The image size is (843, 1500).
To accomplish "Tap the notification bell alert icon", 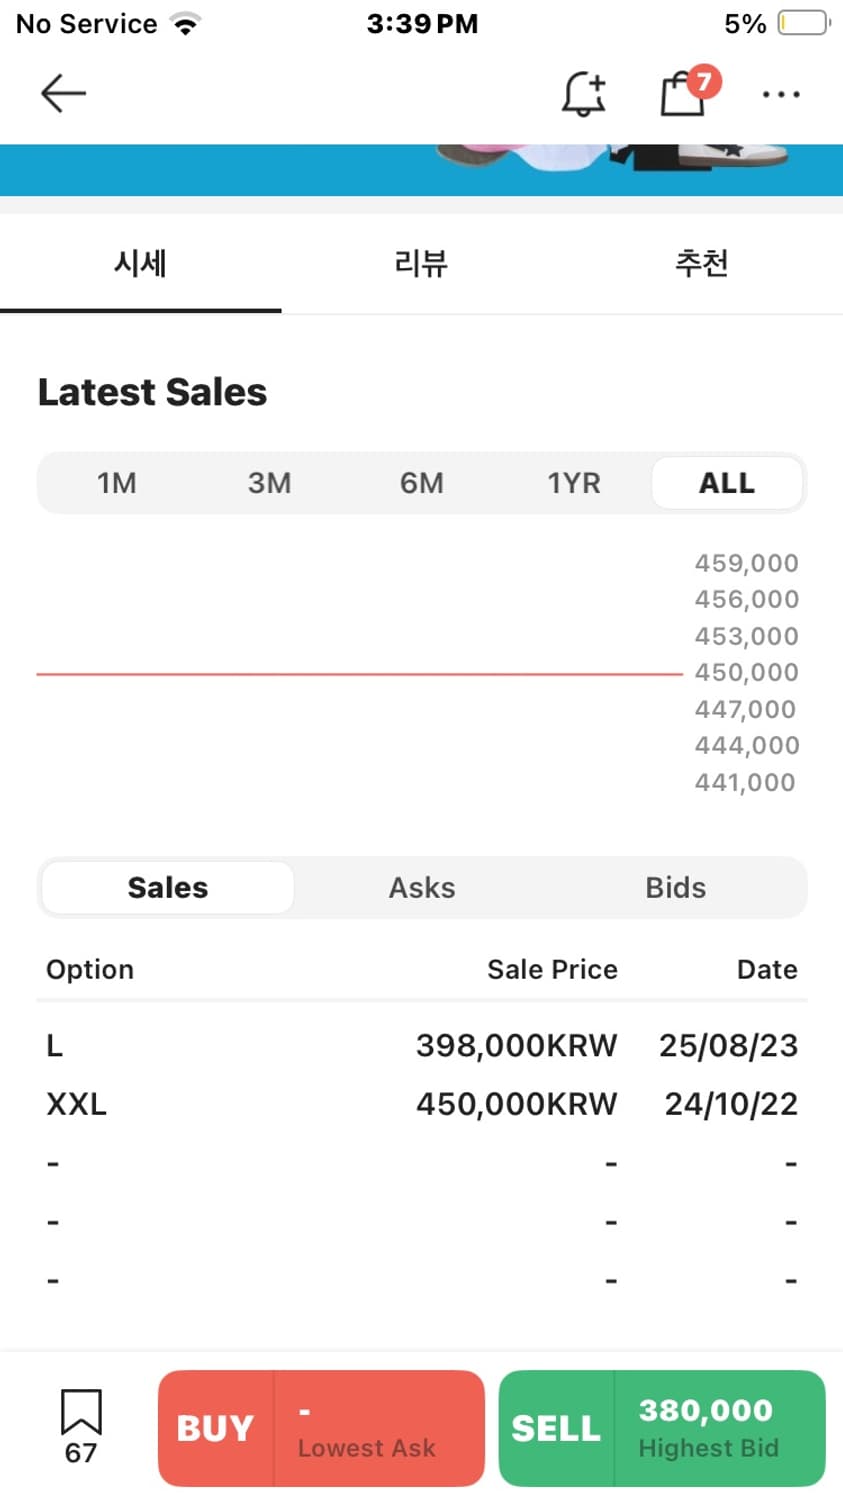I will click(x=583, y=94).
